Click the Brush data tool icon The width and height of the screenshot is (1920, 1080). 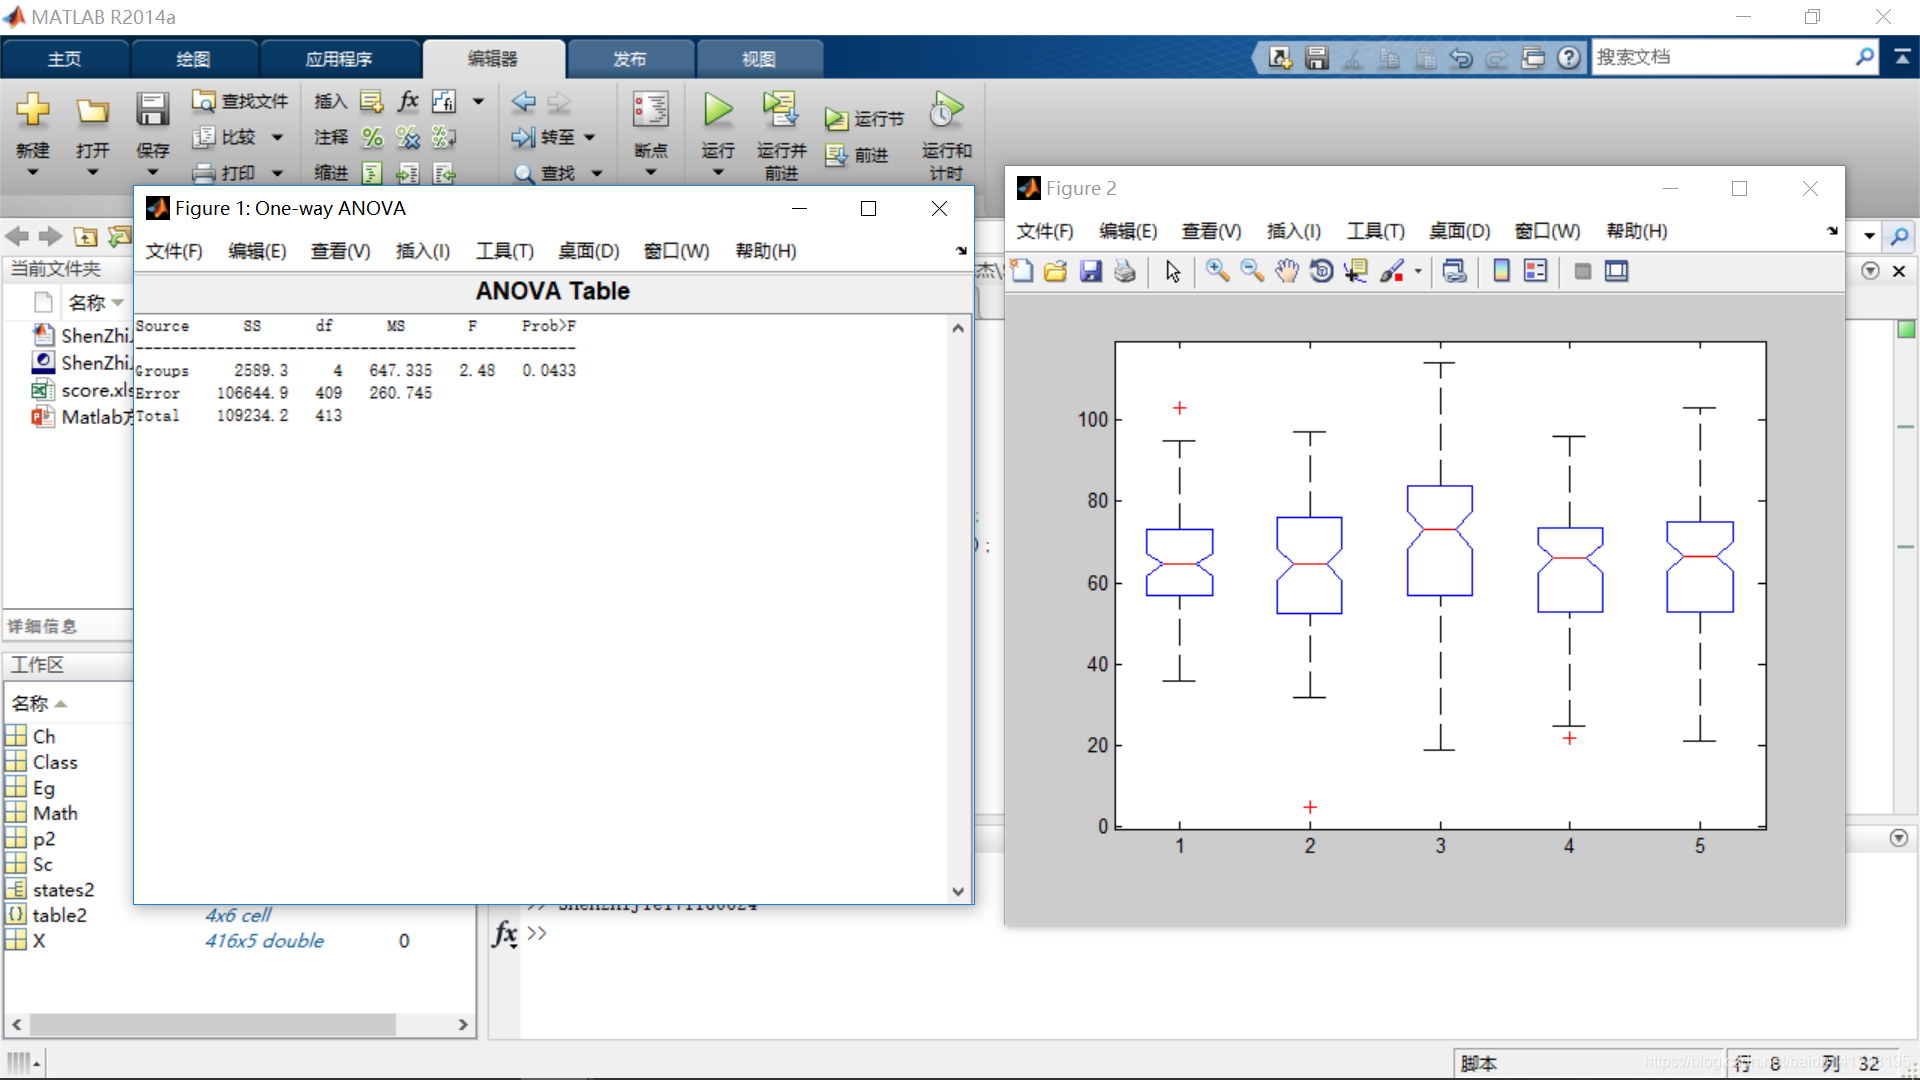(x=1391, y=271)
